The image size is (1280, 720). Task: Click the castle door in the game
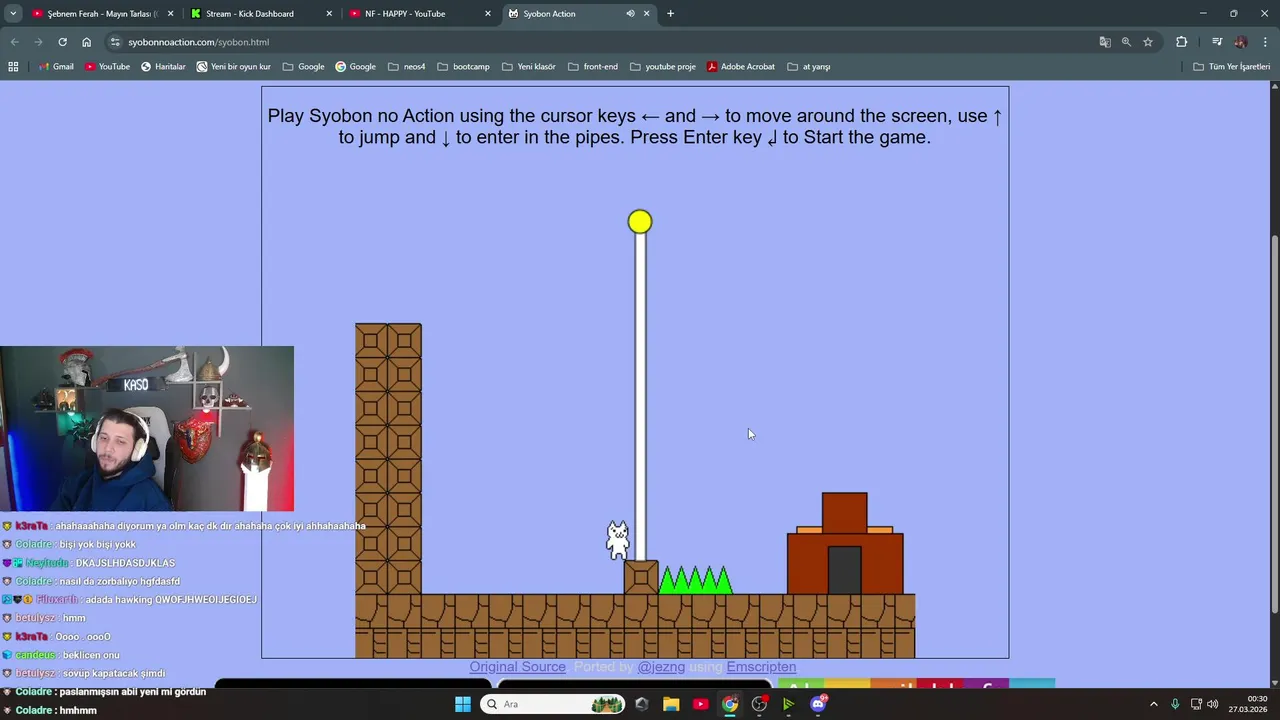(x=844, y=570)
